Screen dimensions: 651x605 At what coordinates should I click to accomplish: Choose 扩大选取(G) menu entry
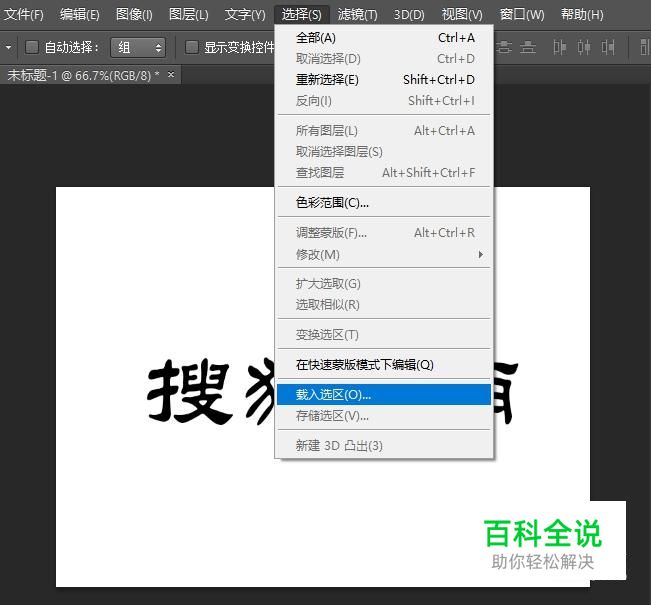point(384,284)
